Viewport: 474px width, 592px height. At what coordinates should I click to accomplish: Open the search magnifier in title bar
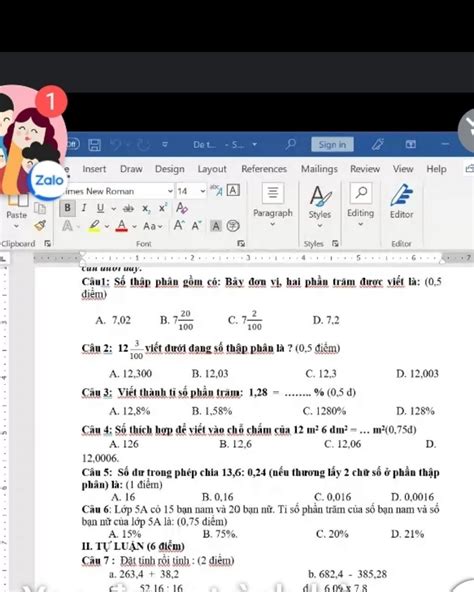290,144
